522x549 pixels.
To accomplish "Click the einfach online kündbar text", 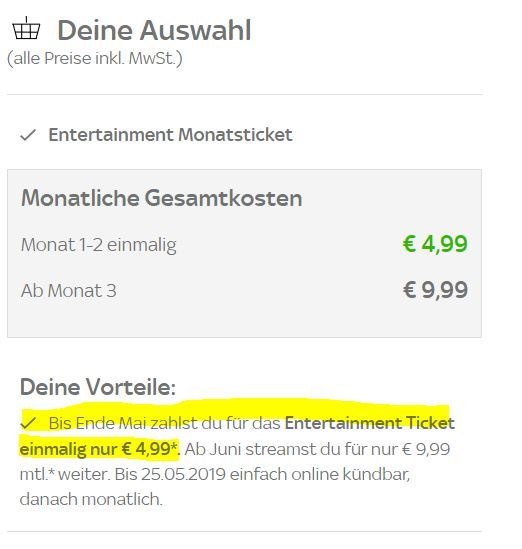I will (320, 474).
